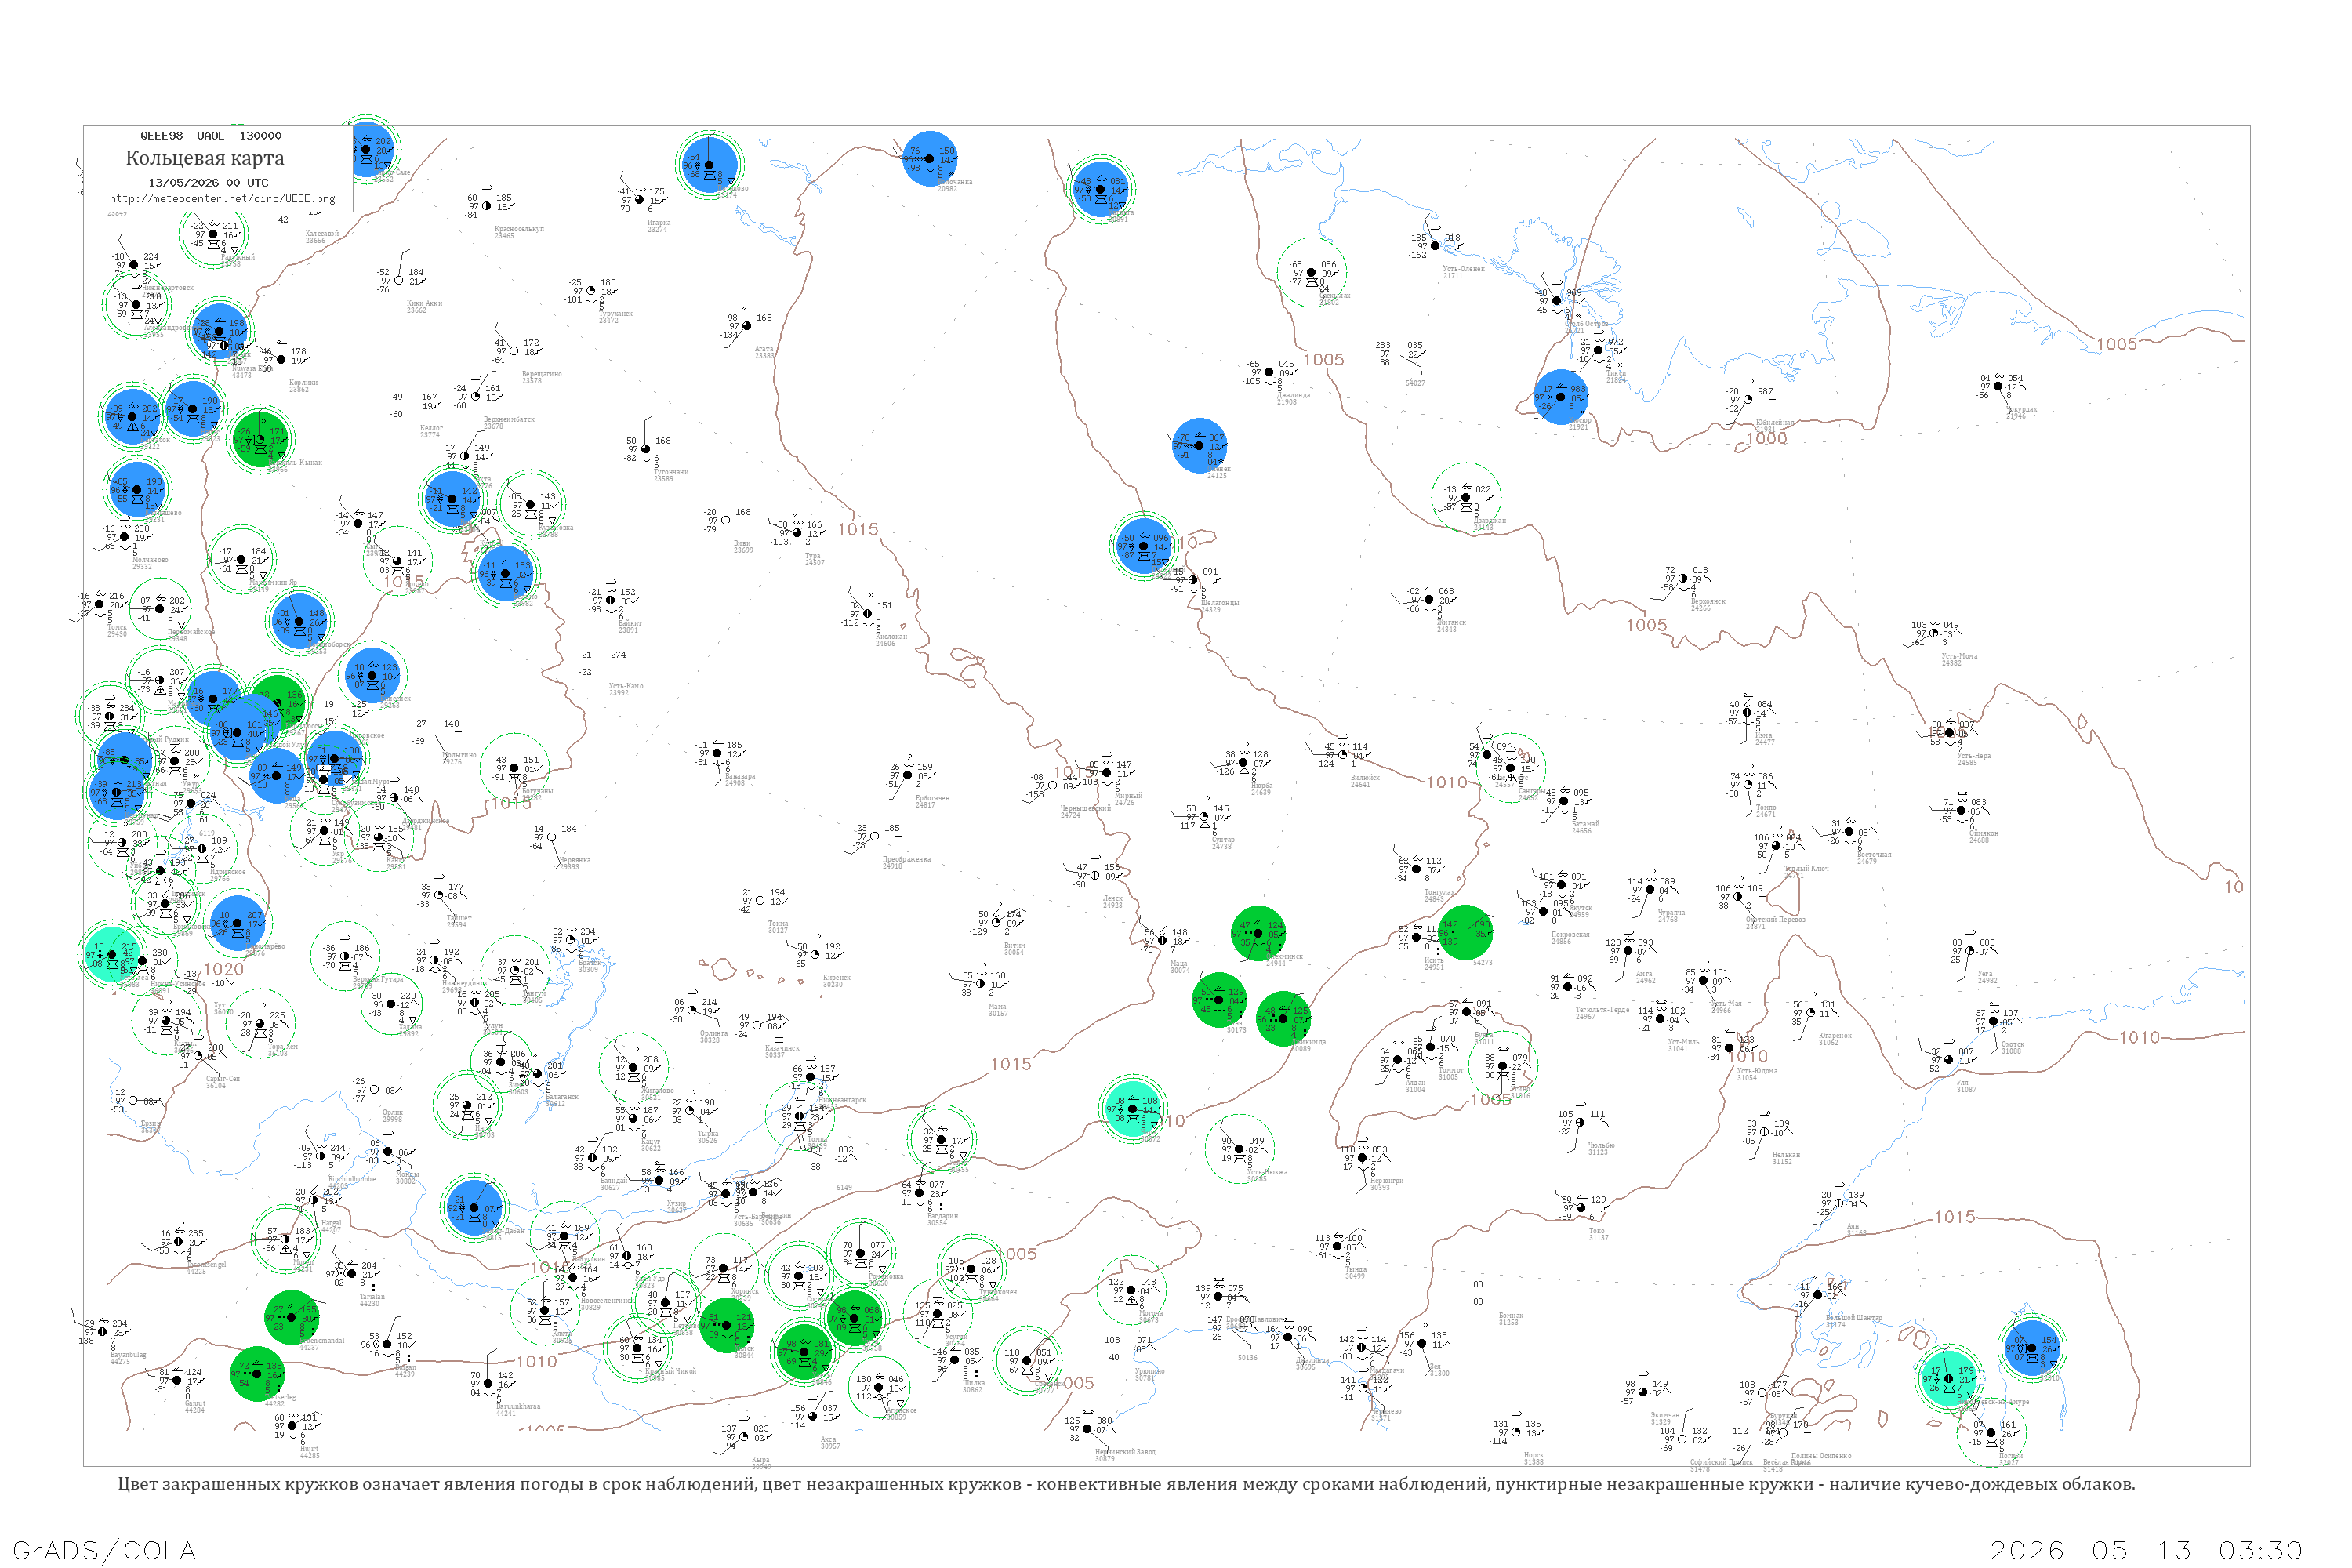Click the 'Бомнак 31253' station label
Image resolution: width=2352 pixels, height=1568 pixels.
pyautogui.click(x=1511, y=1319)
